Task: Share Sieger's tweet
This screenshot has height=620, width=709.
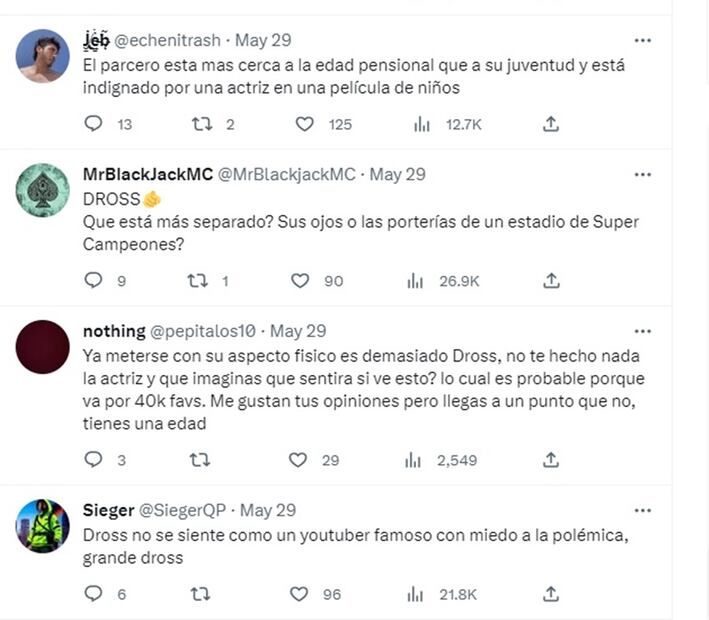Action: (550, 594)
